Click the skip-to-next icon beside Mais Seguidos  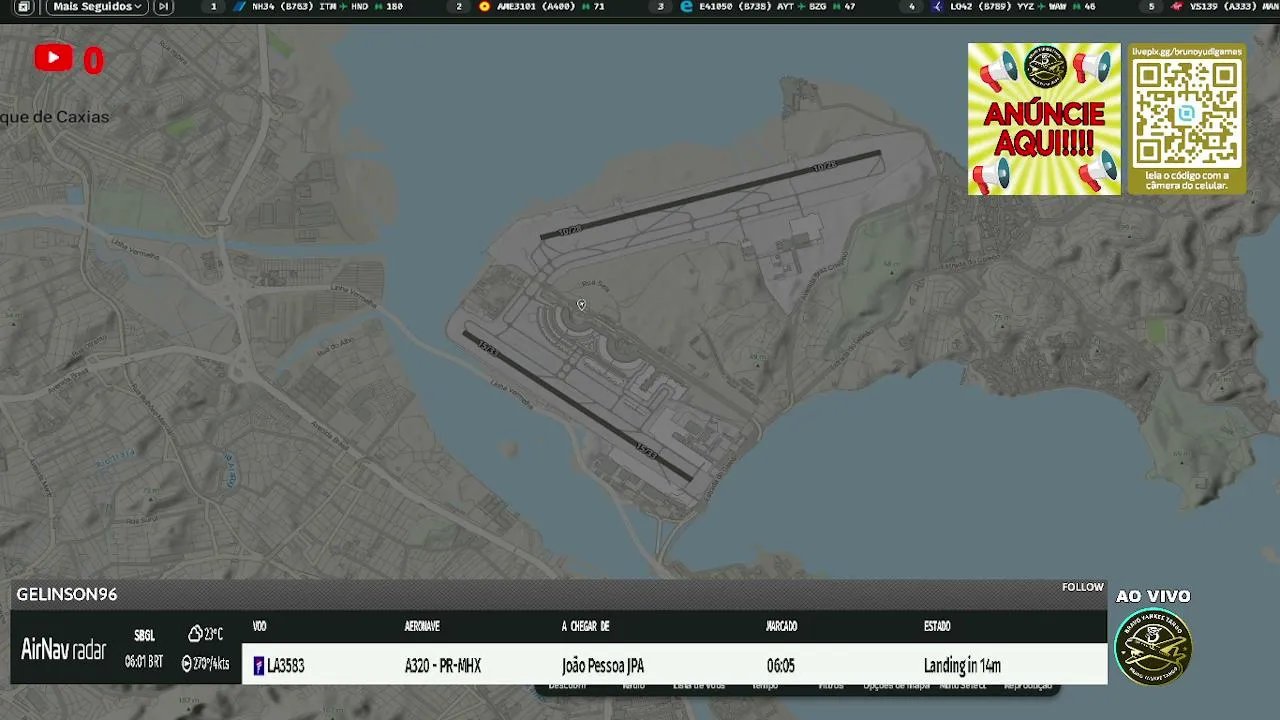click(x=164, y=7)
